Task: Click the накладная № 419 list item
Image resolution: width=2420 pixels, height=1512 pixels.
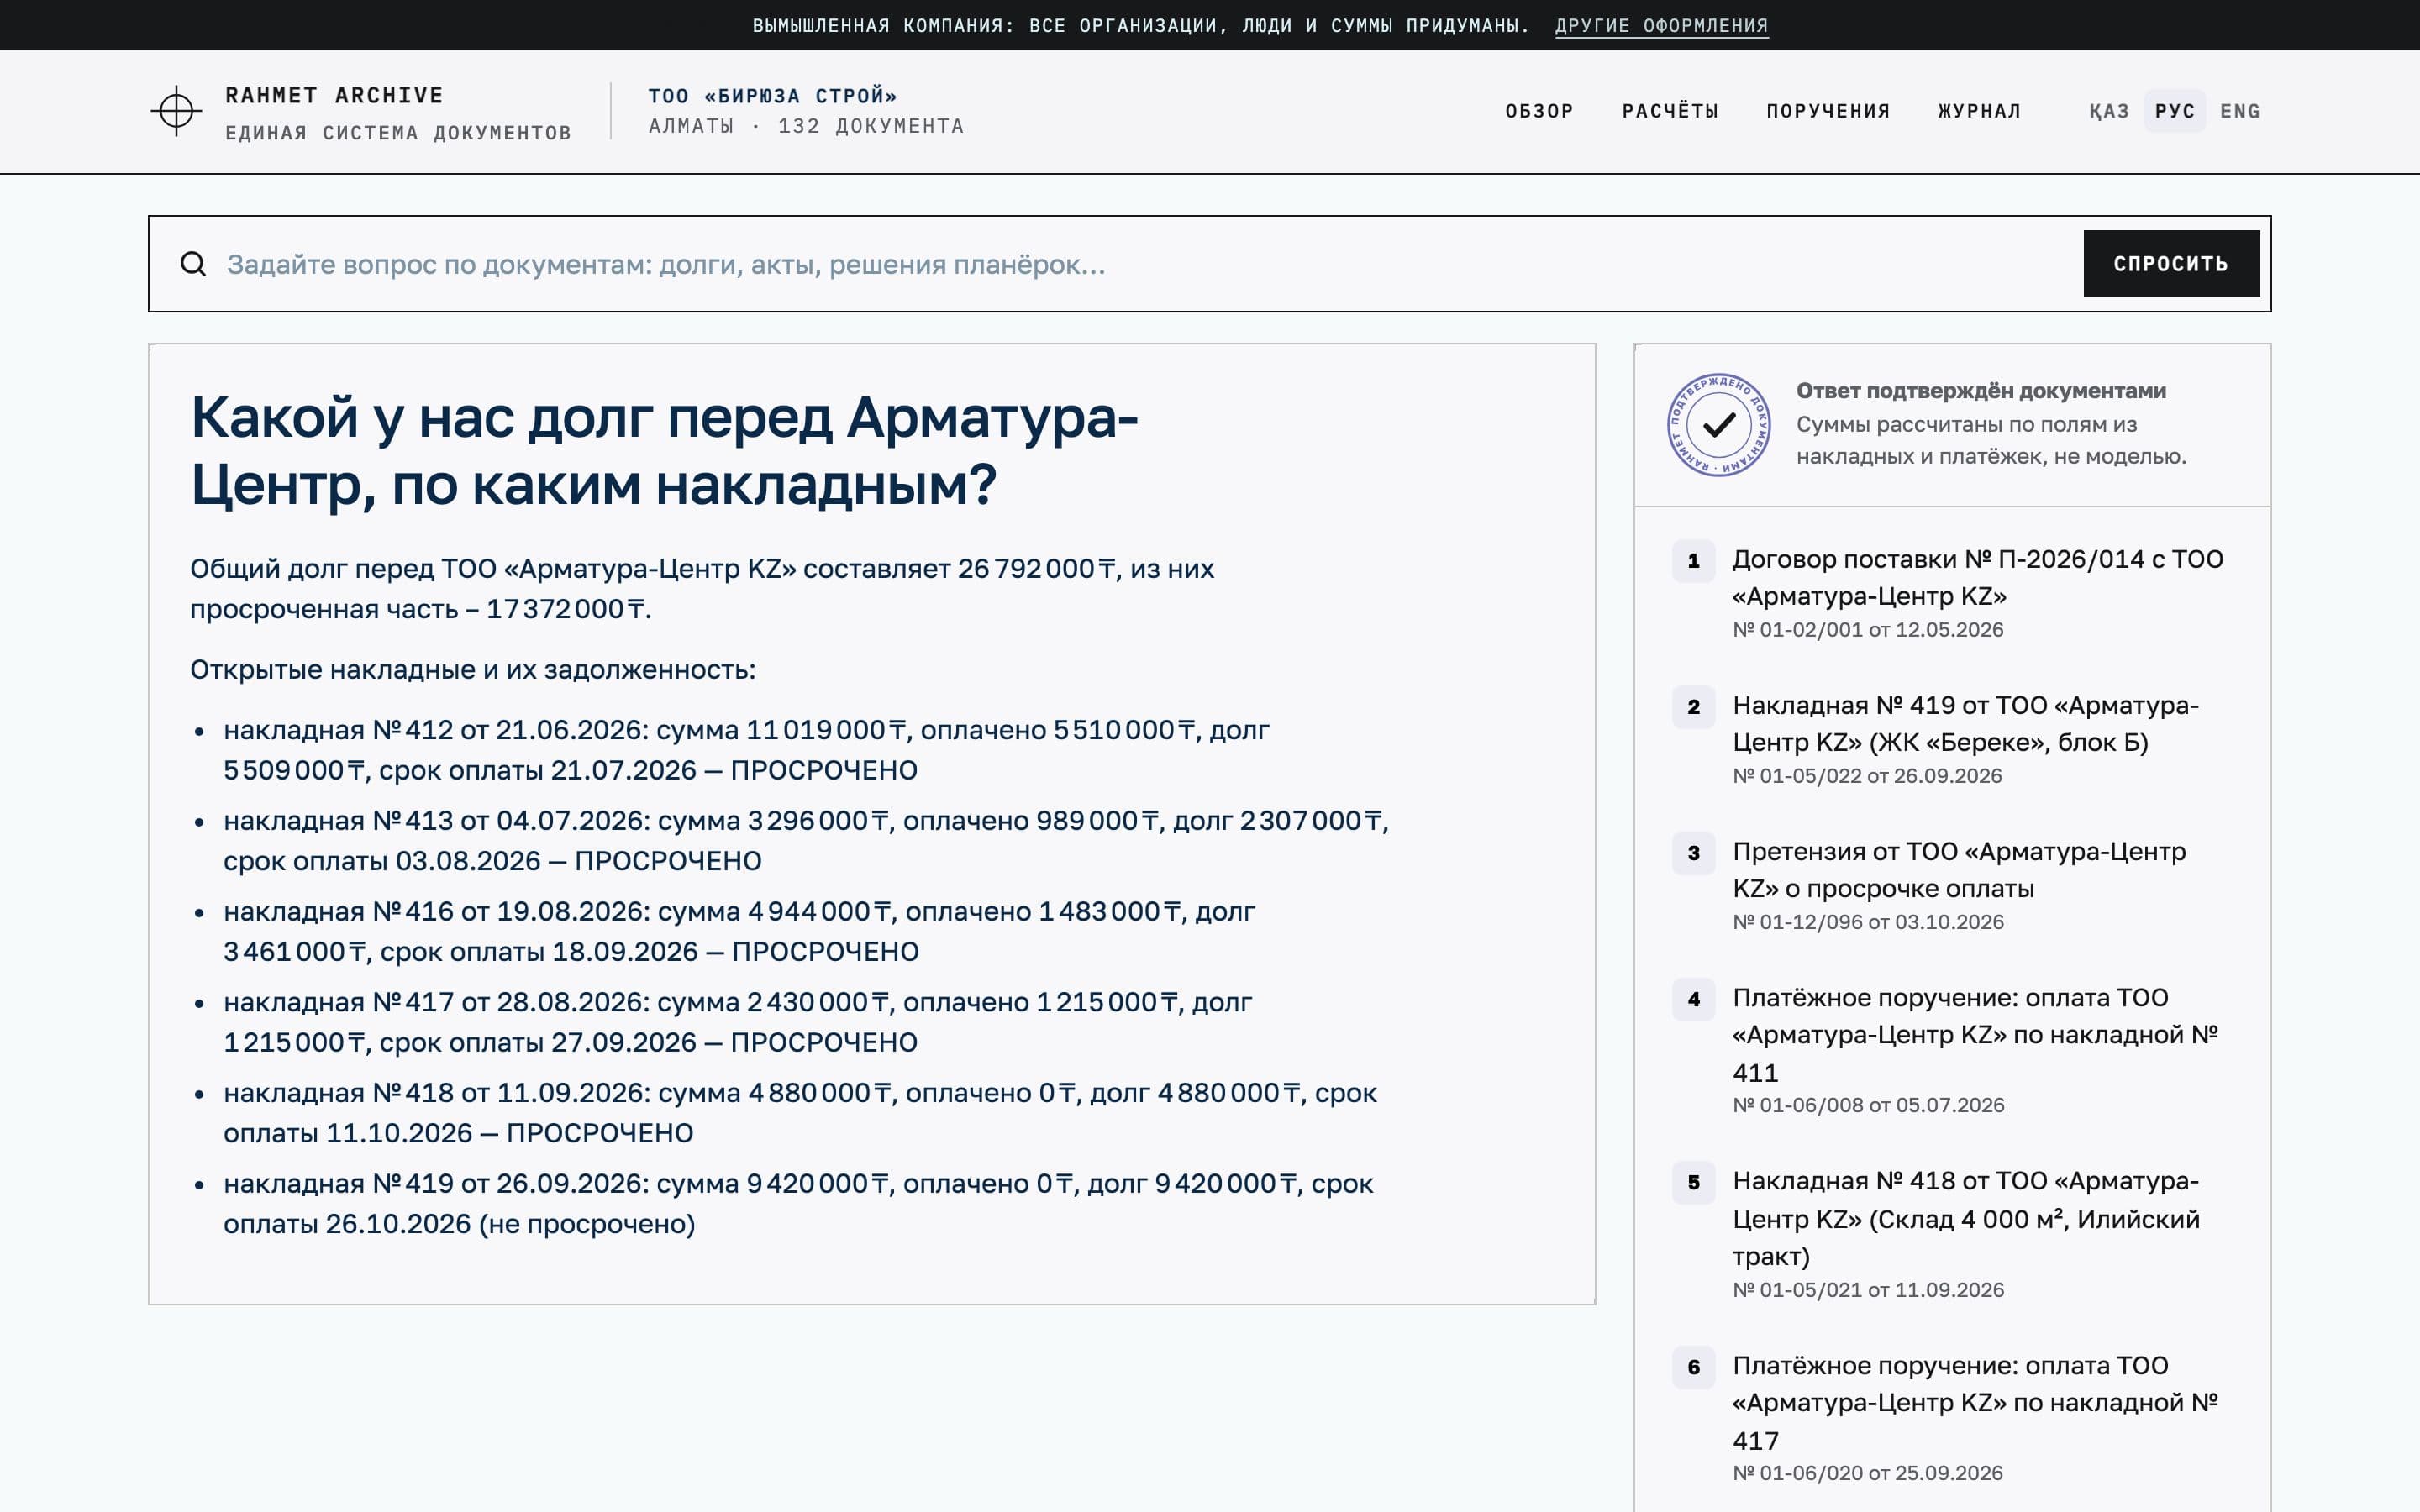Action: click(x=798, y=1203)
